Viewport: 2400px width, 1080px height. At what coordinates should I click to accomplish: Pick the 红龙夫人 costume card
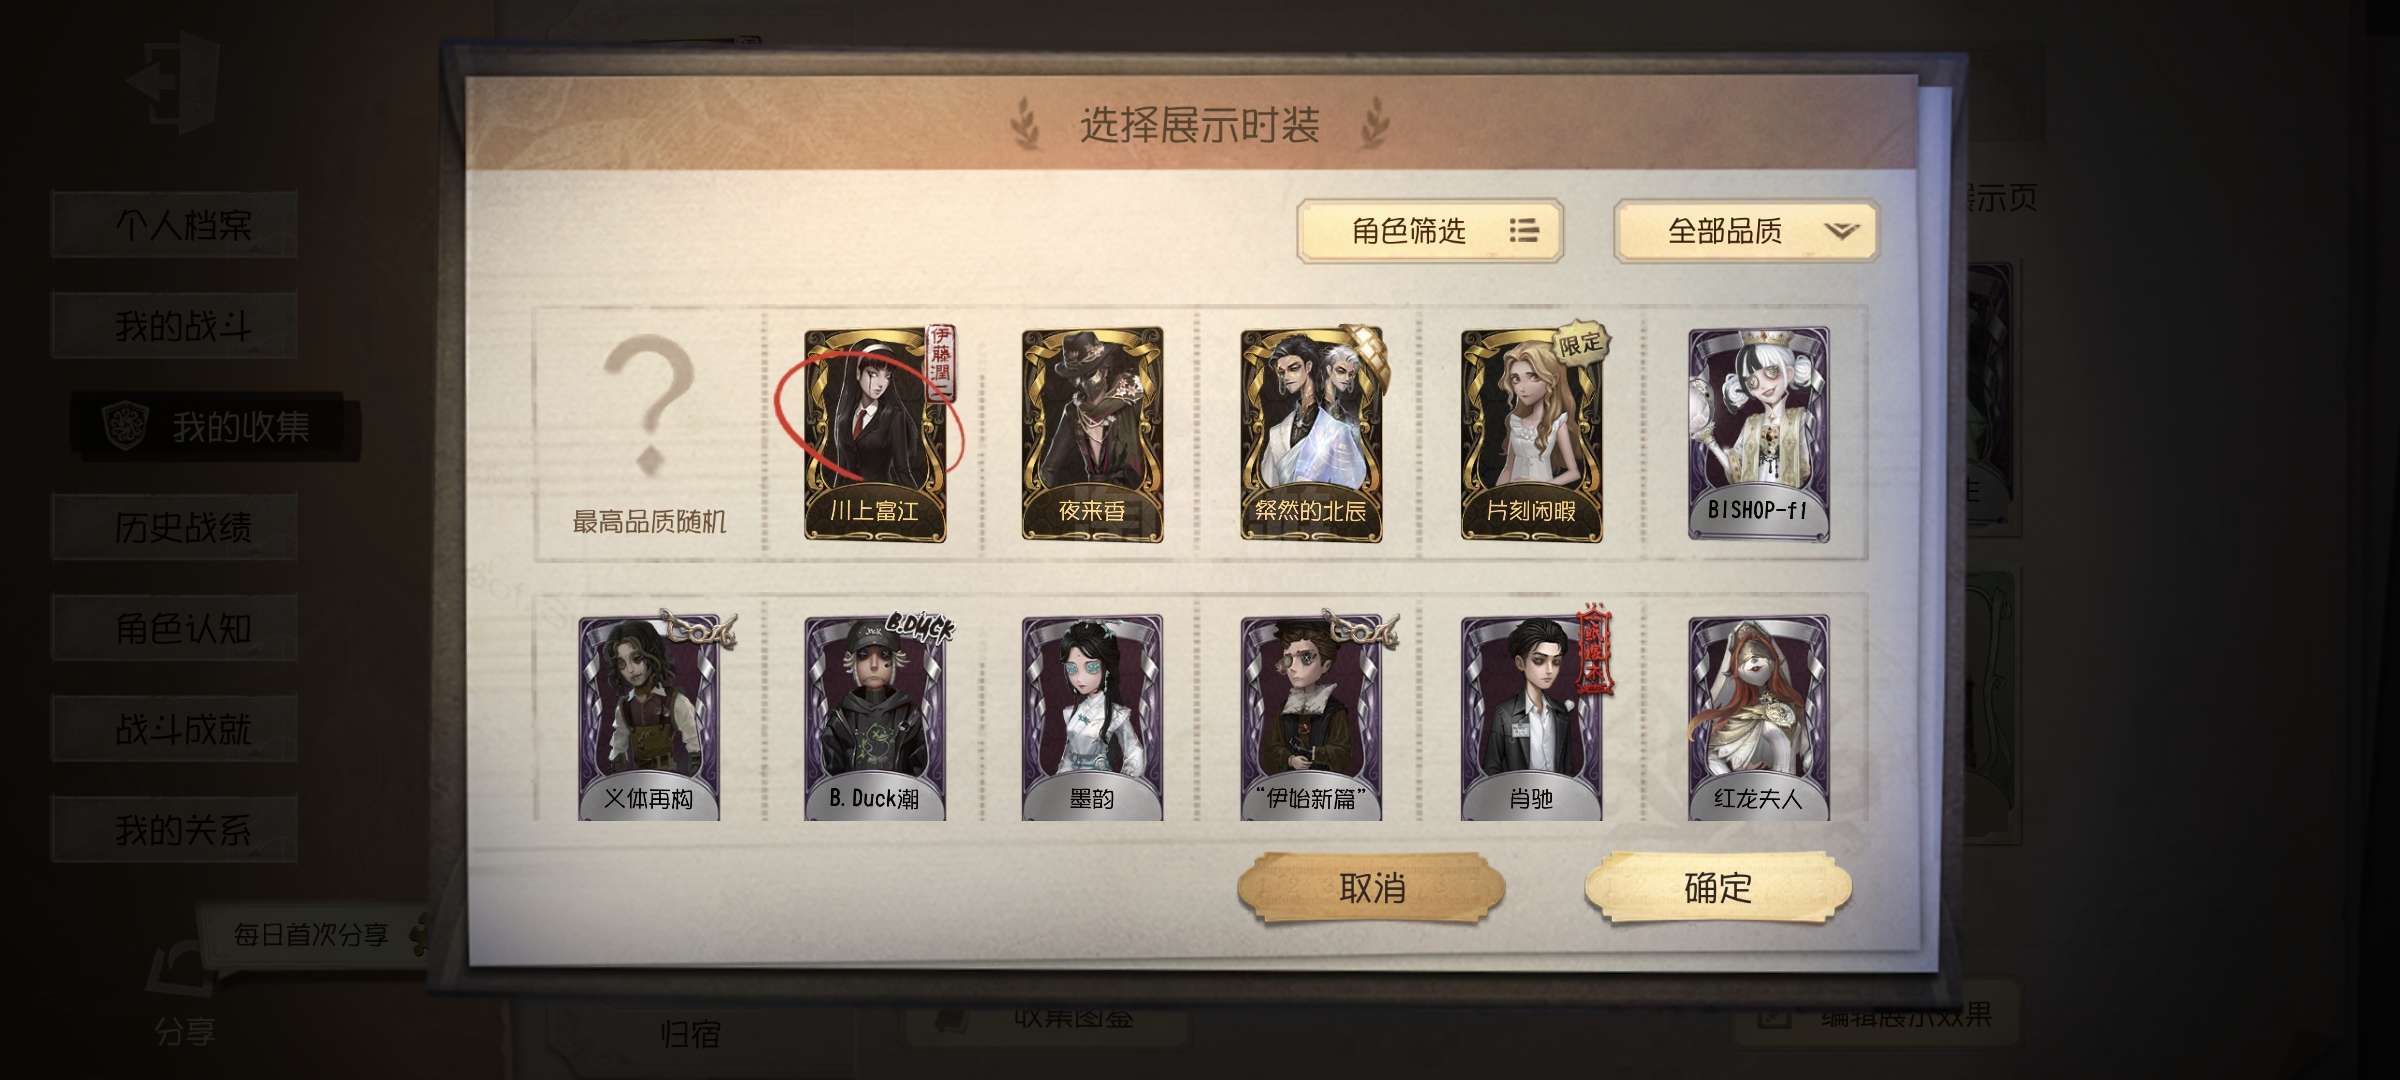pos(1758,718)
